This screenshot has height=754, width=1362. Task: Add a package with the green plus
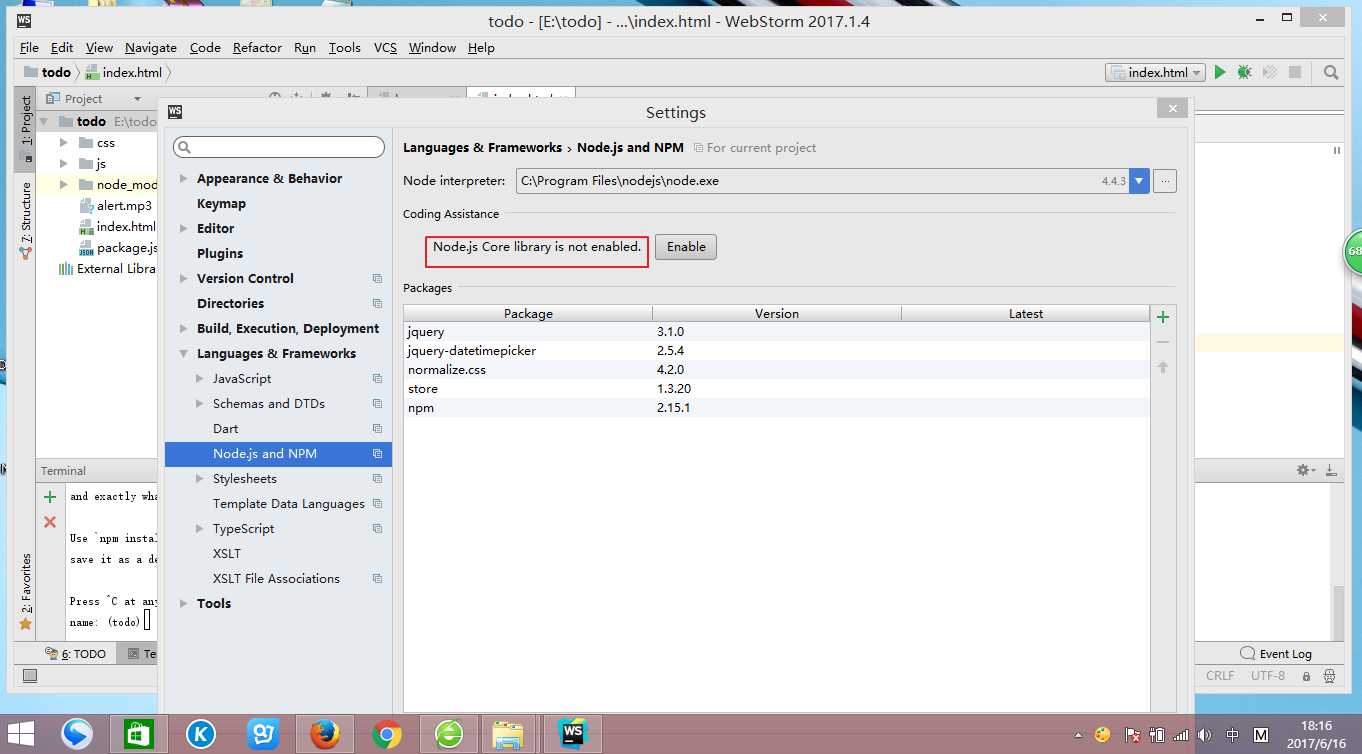point(1163,317)
